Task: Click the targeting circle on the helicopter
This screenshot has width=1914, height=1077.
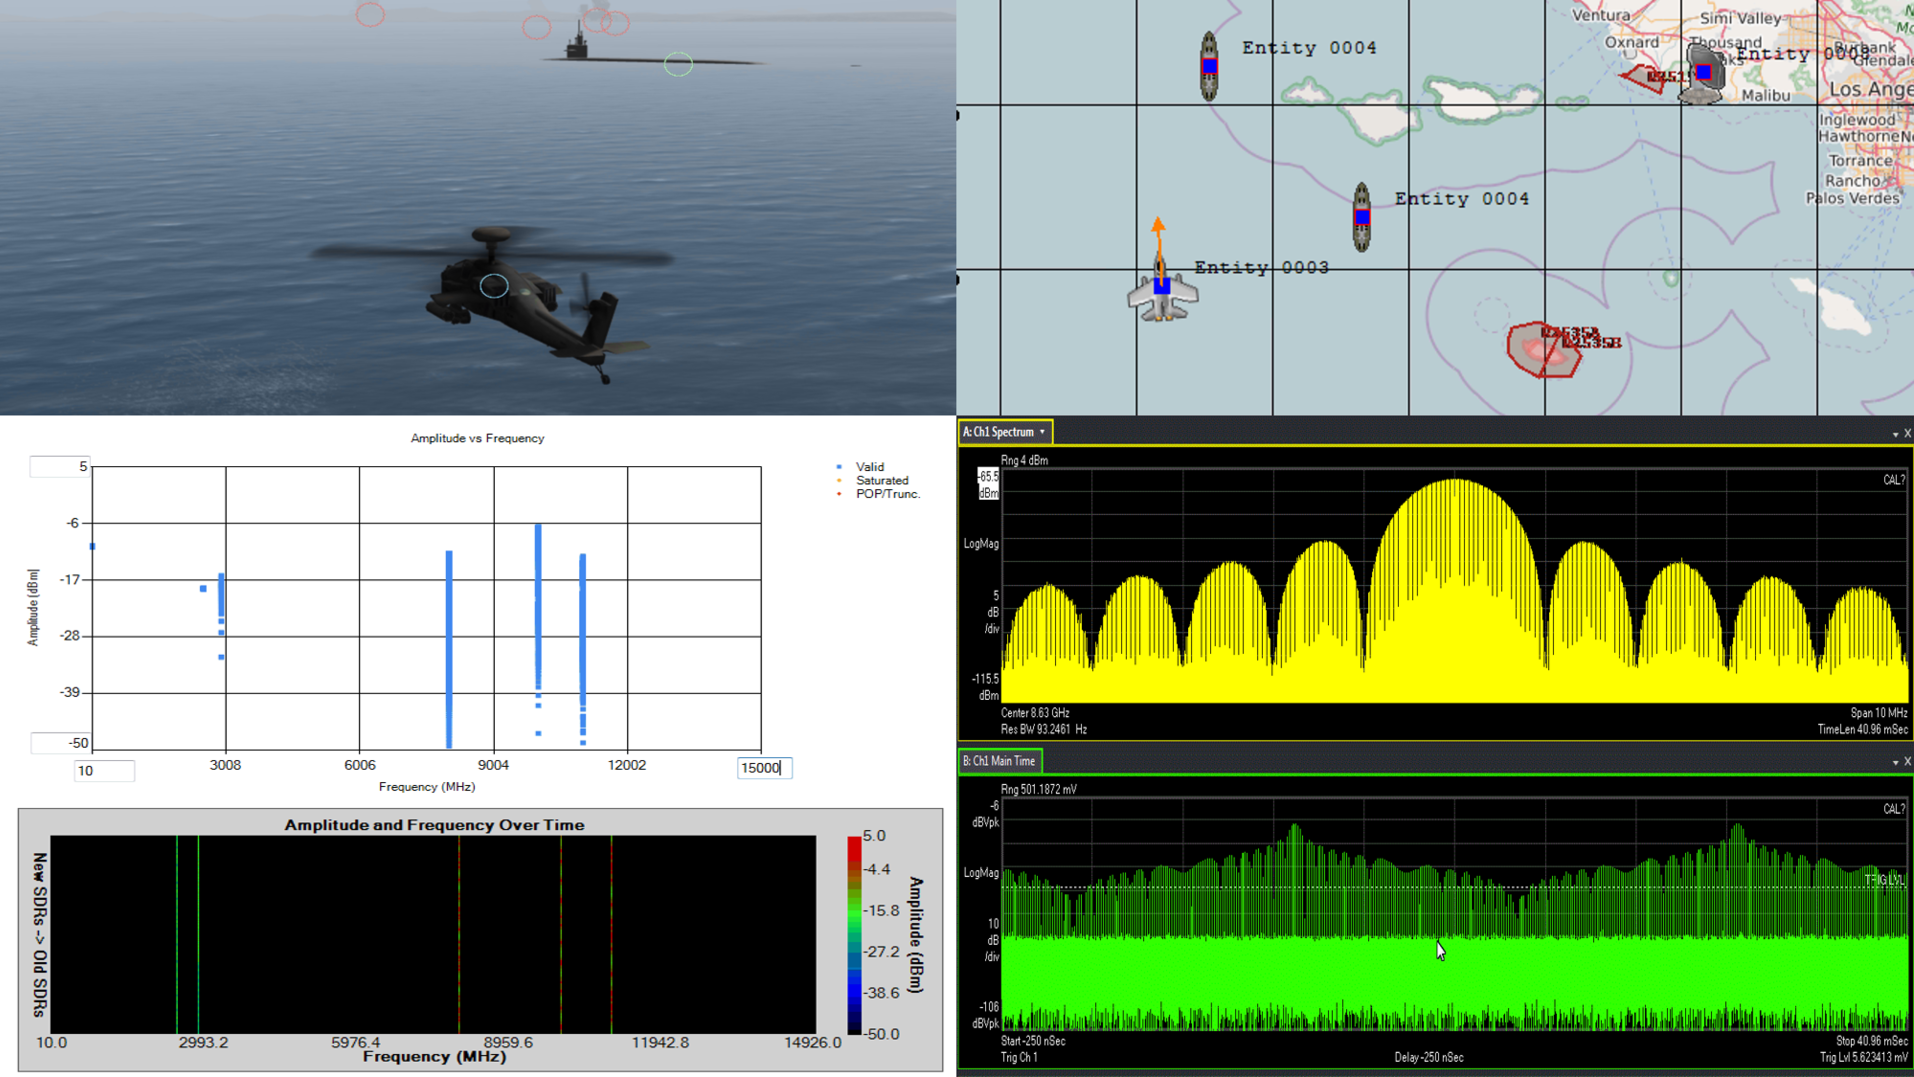Action: (x=492, y=286)
